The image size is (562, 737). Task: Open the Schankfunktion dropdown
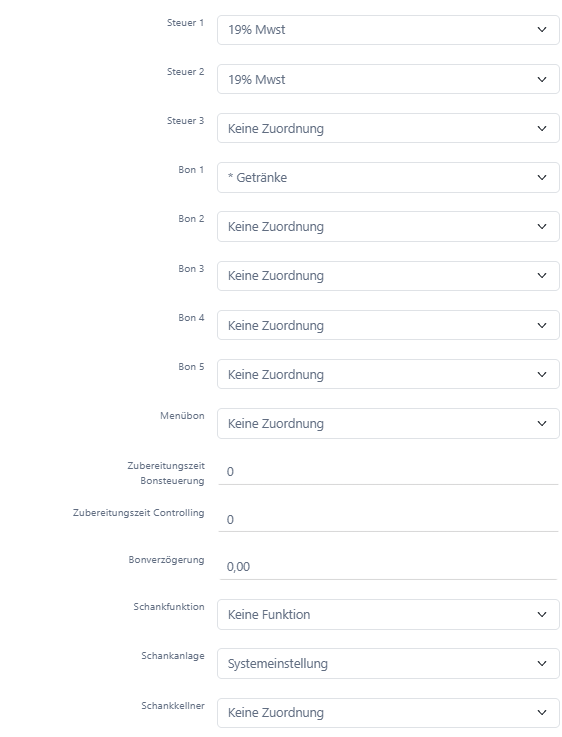[388, 614]
